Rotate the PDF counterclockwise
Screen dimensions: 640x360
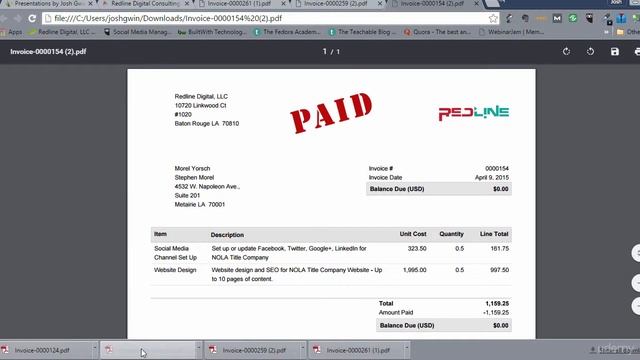point(590,51)
